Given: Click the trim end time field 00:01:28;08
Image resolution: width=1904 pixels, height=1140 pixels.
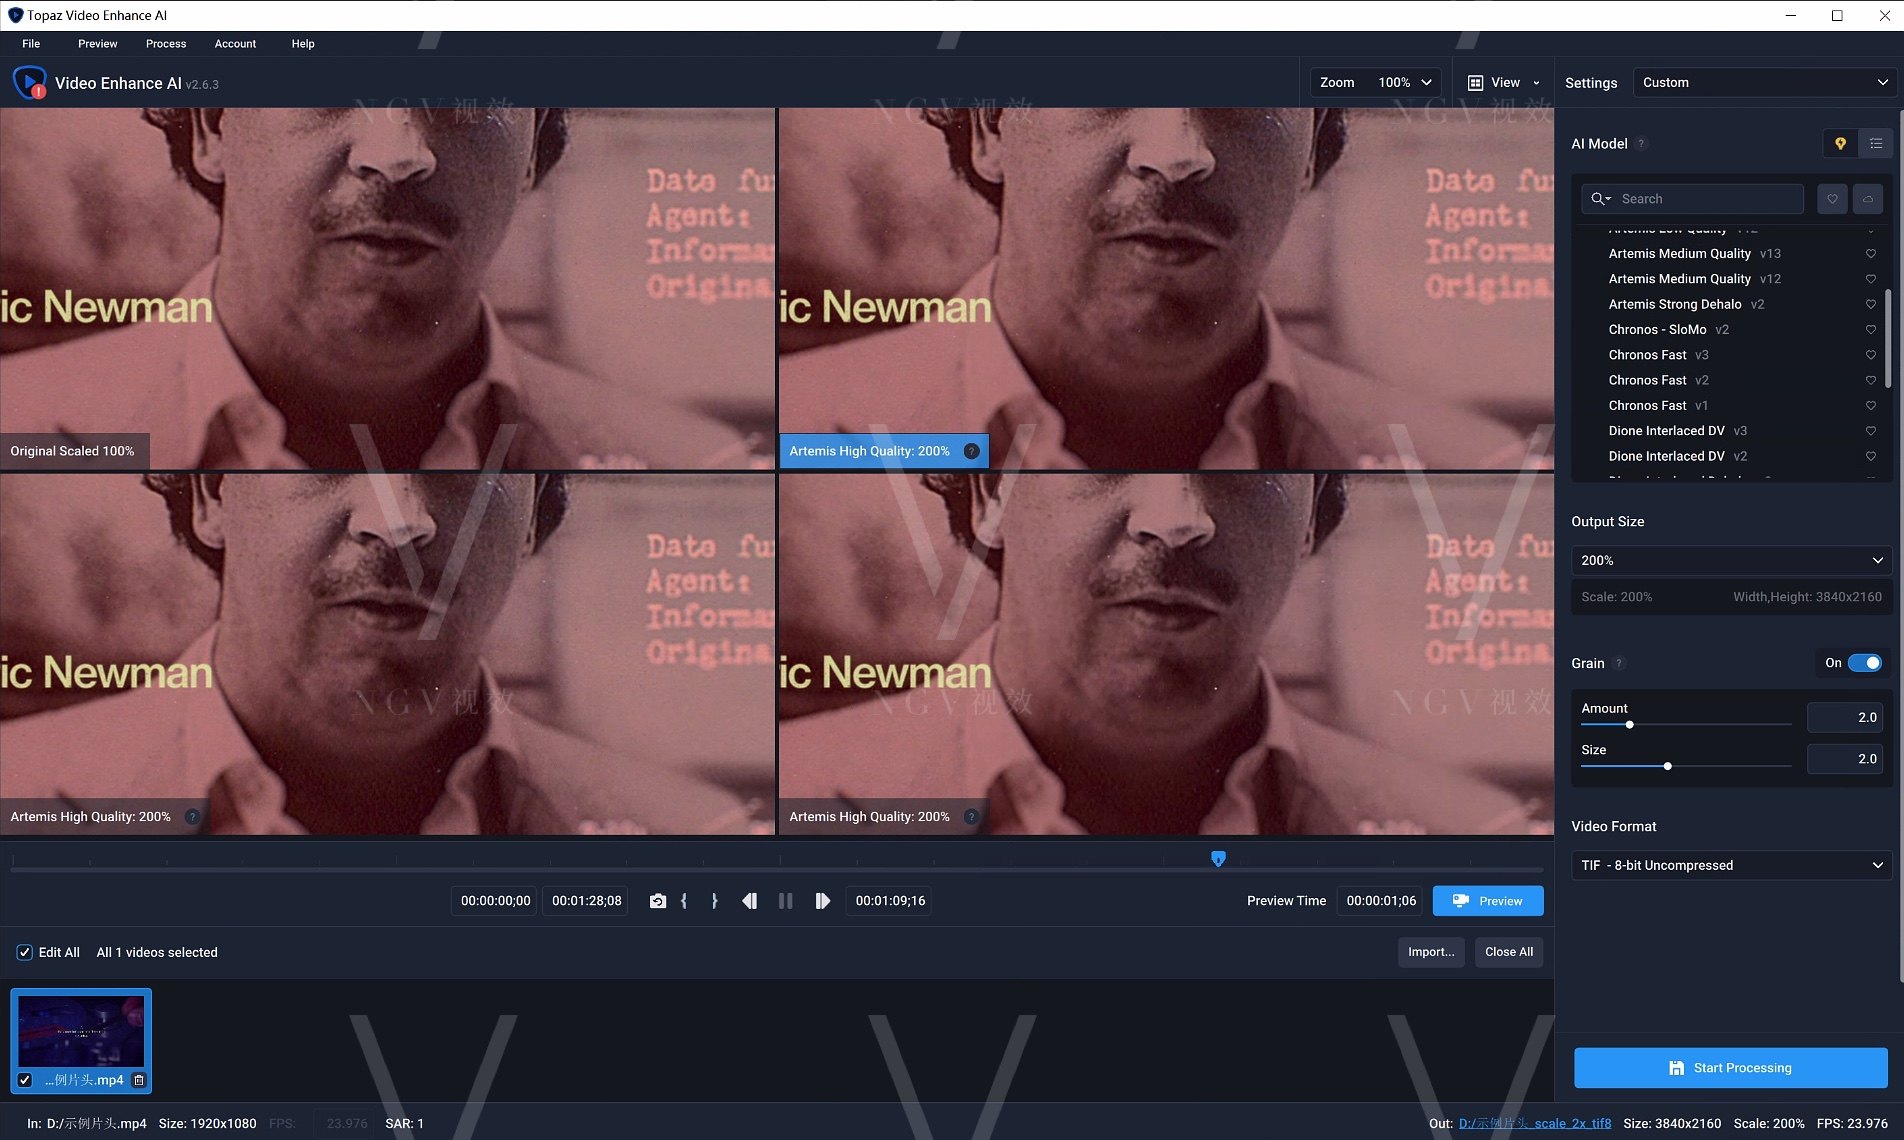Looking at the screenshot, I should 586,901.
